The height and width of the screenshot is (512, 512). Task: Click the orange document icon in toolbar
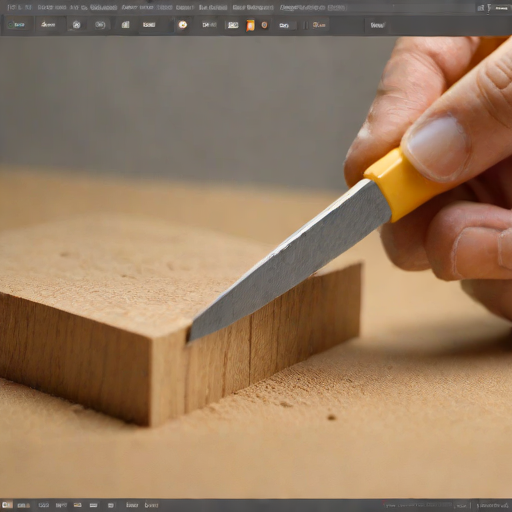point(250,25)
